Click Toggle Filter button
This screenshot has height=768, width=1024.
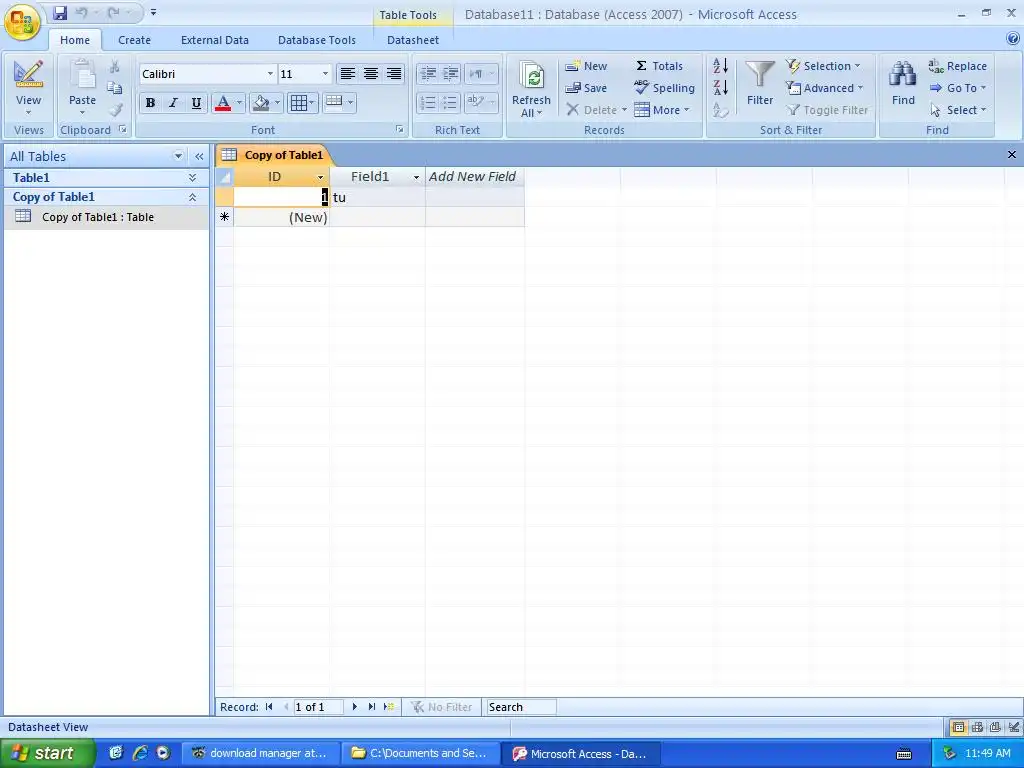pos(827,110)
